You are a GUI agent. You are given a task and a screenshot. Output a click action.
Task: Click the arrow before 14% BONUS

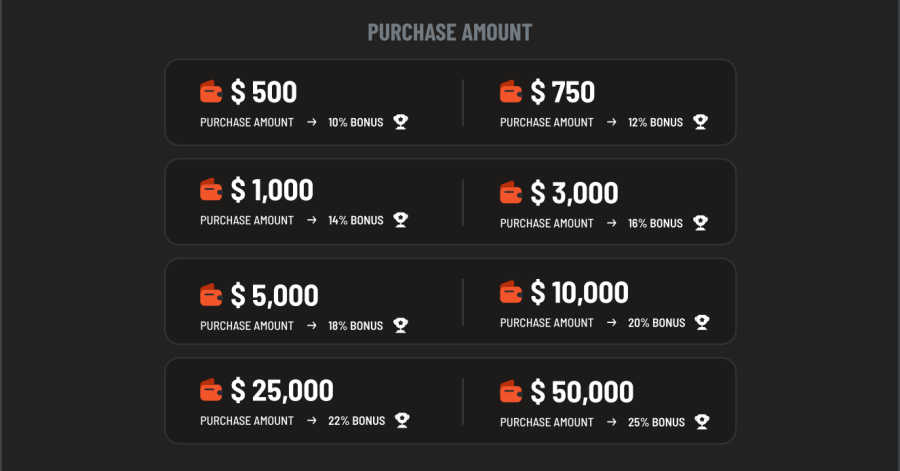click(312, 220)
